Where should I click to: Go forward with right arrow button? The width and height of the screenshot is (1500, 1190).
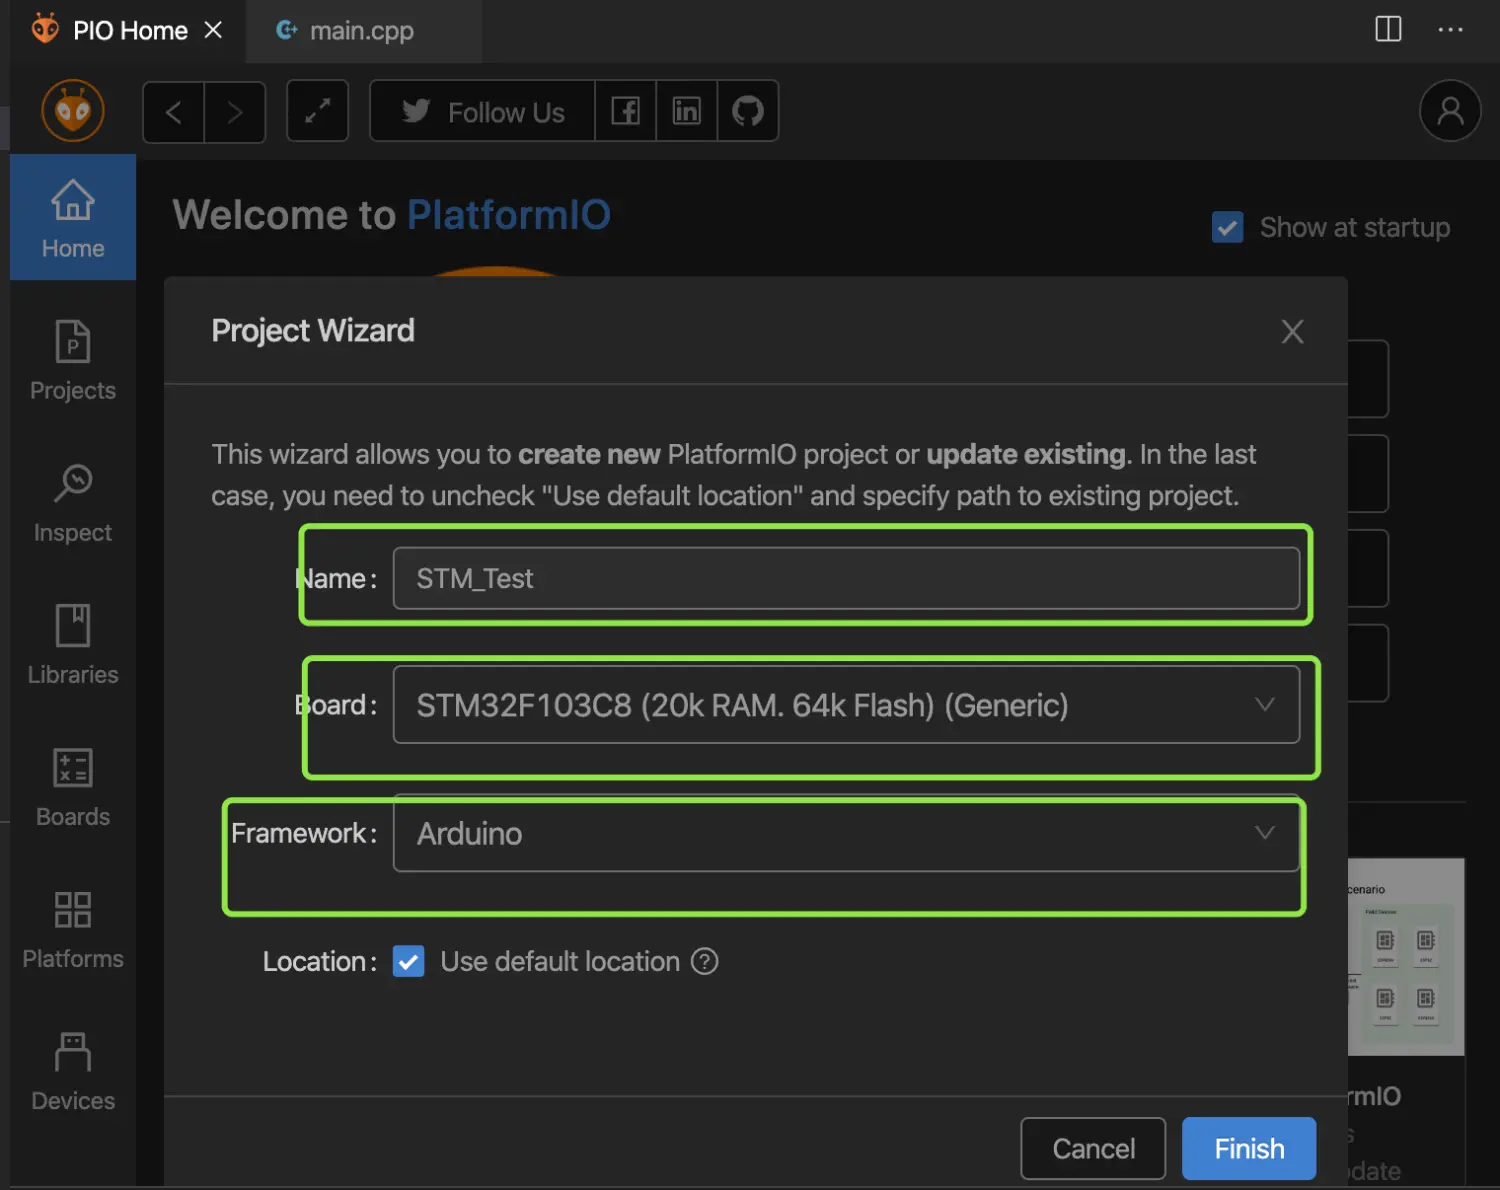235,112
